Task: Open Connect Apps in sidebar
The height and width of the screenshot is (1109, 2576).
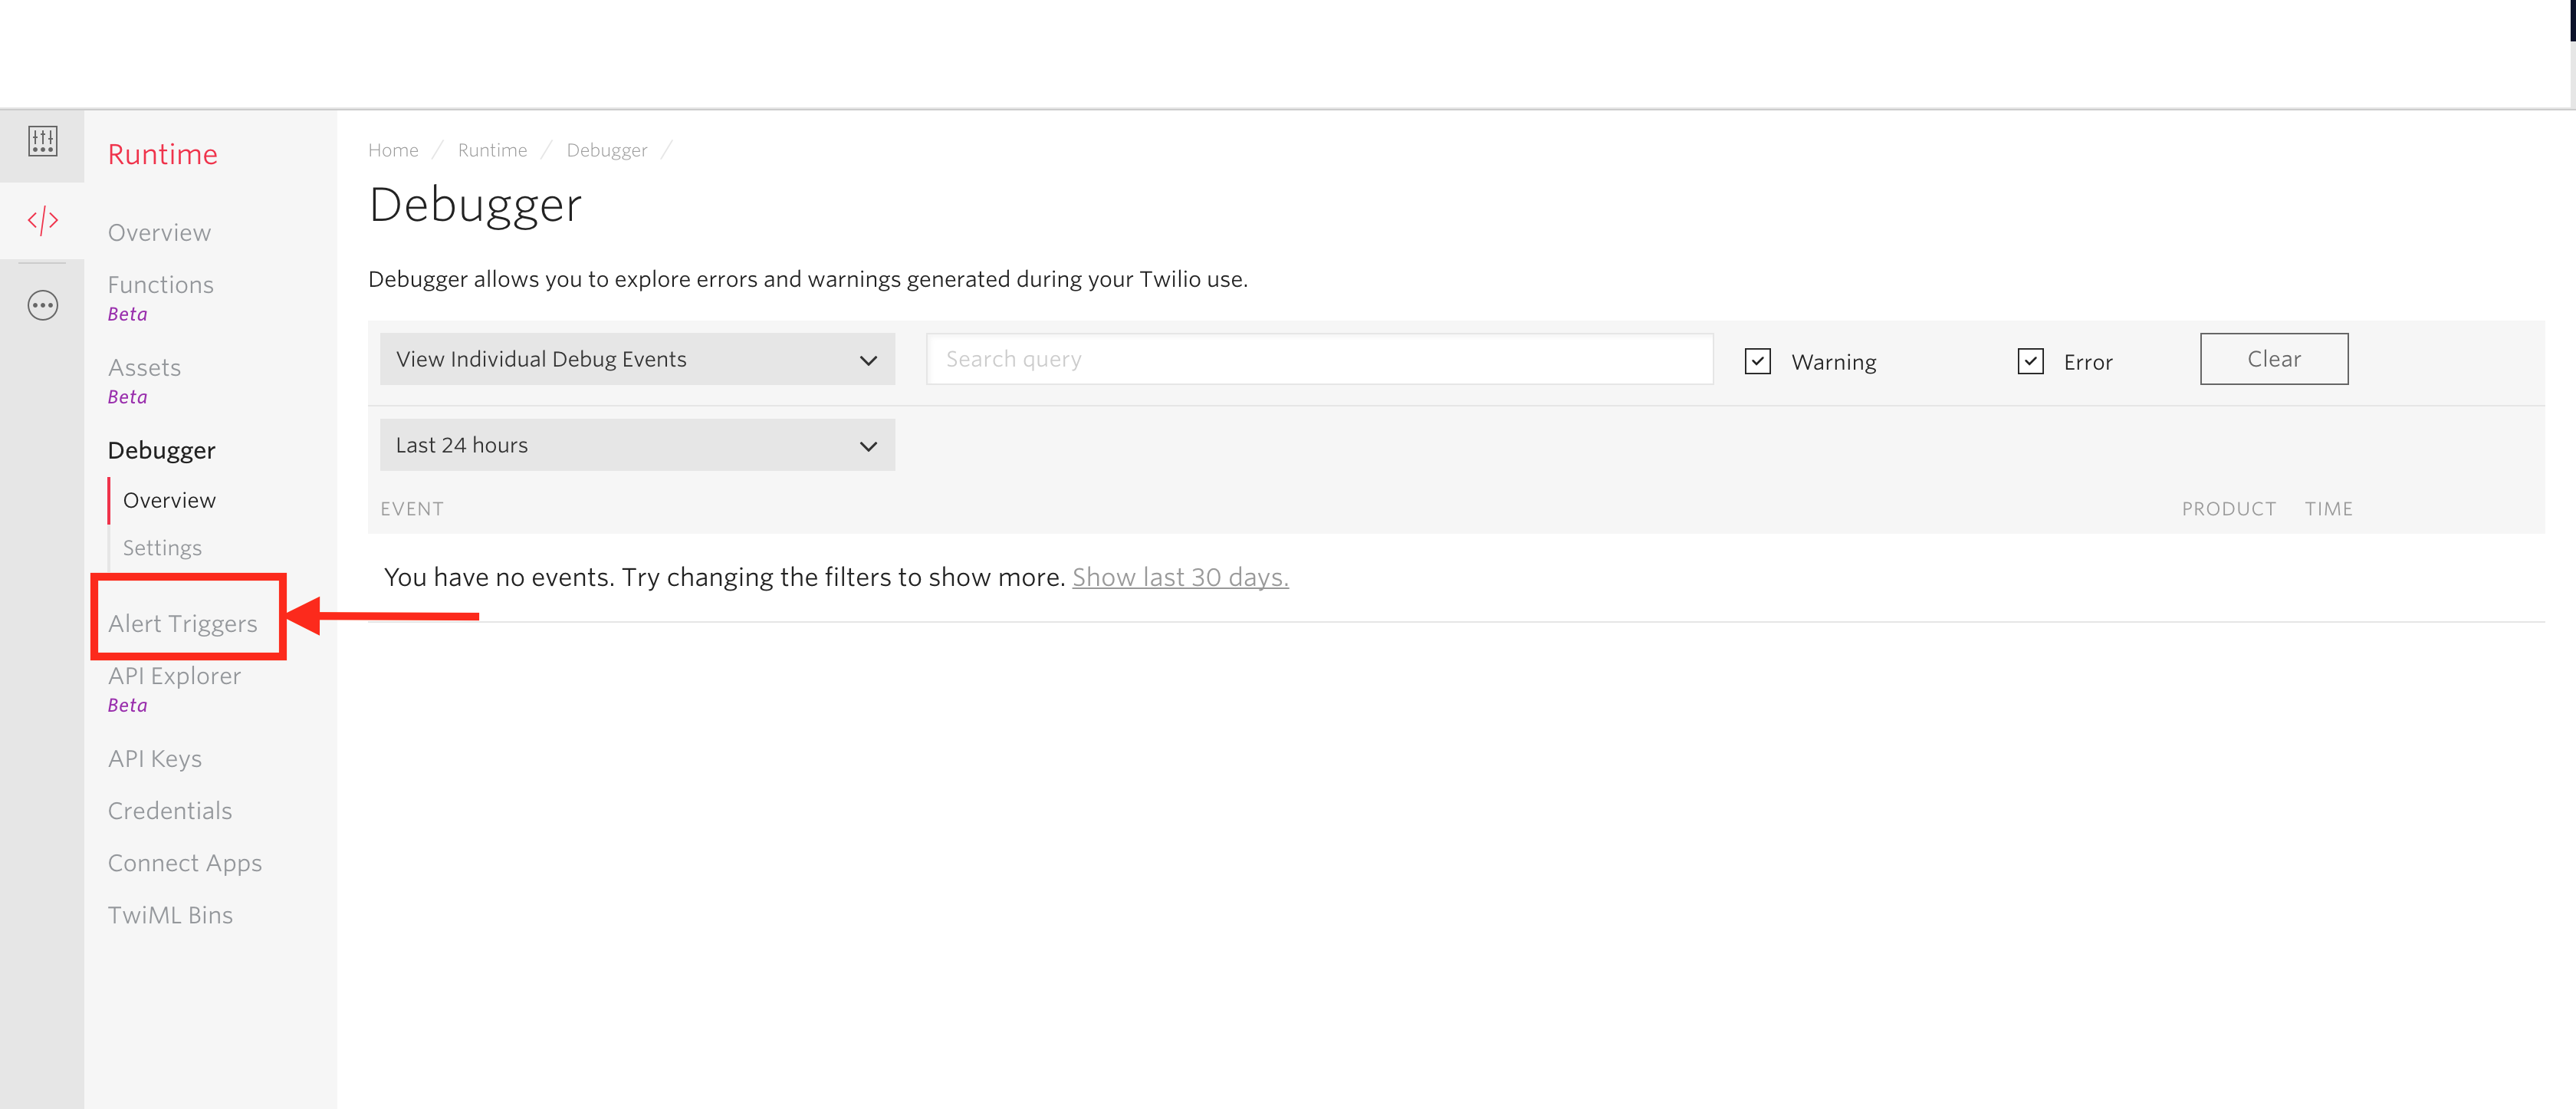Action: coord(185,863)
